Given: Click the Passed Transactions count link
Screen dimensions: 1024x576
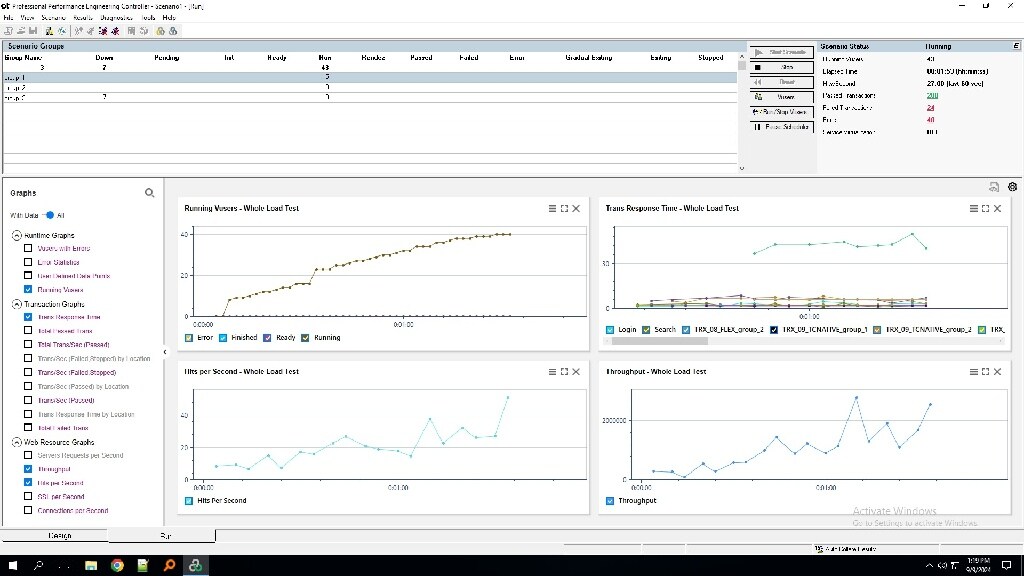Looking at the screenshot, I should coord(932,96).
